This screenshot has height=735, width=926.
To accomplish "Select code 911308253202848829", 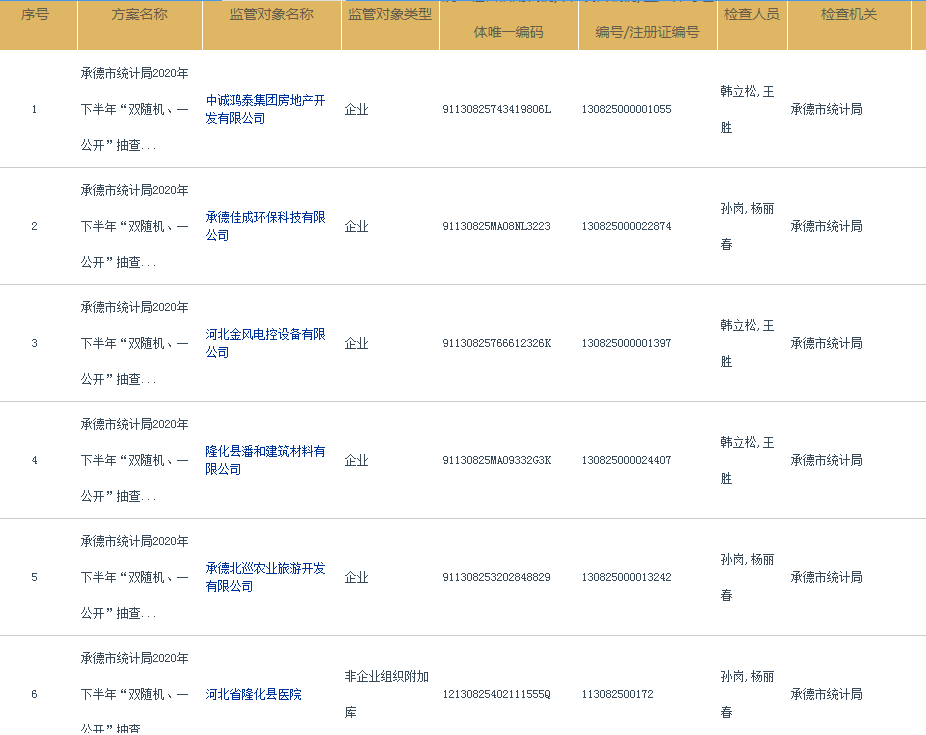I will (x=497, y=577).
